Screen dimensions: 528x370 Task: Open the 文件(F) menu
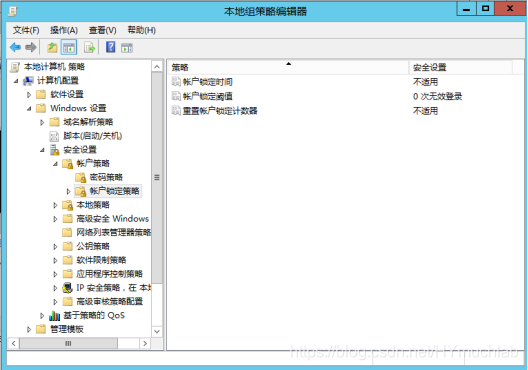26,30
